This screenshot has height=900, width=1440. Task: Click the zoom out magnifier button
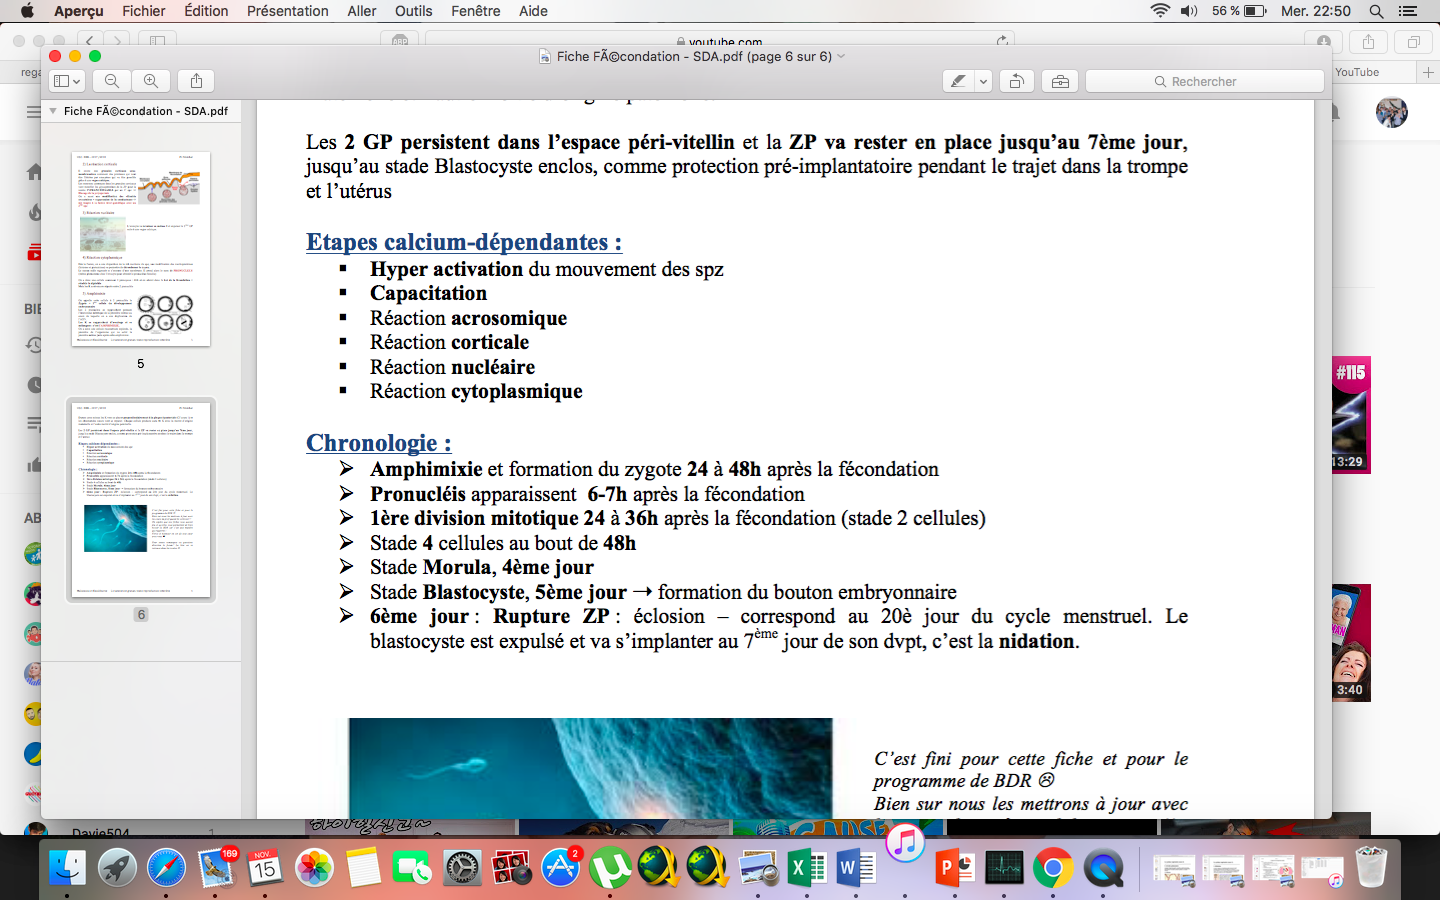pyautogui.click(x=112, y=81)
